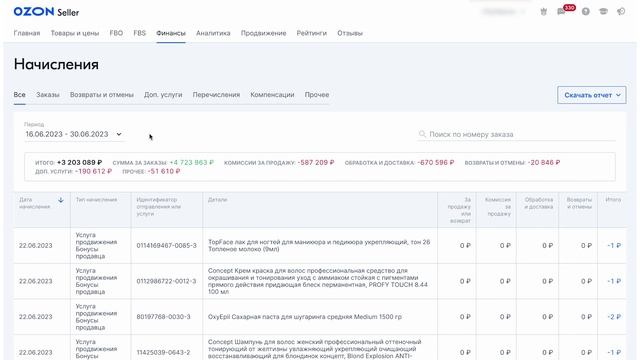The height and width of the screenshot is (360, 640).
Task: Click the search magnifier icon
Action: [x=422, y=134]
